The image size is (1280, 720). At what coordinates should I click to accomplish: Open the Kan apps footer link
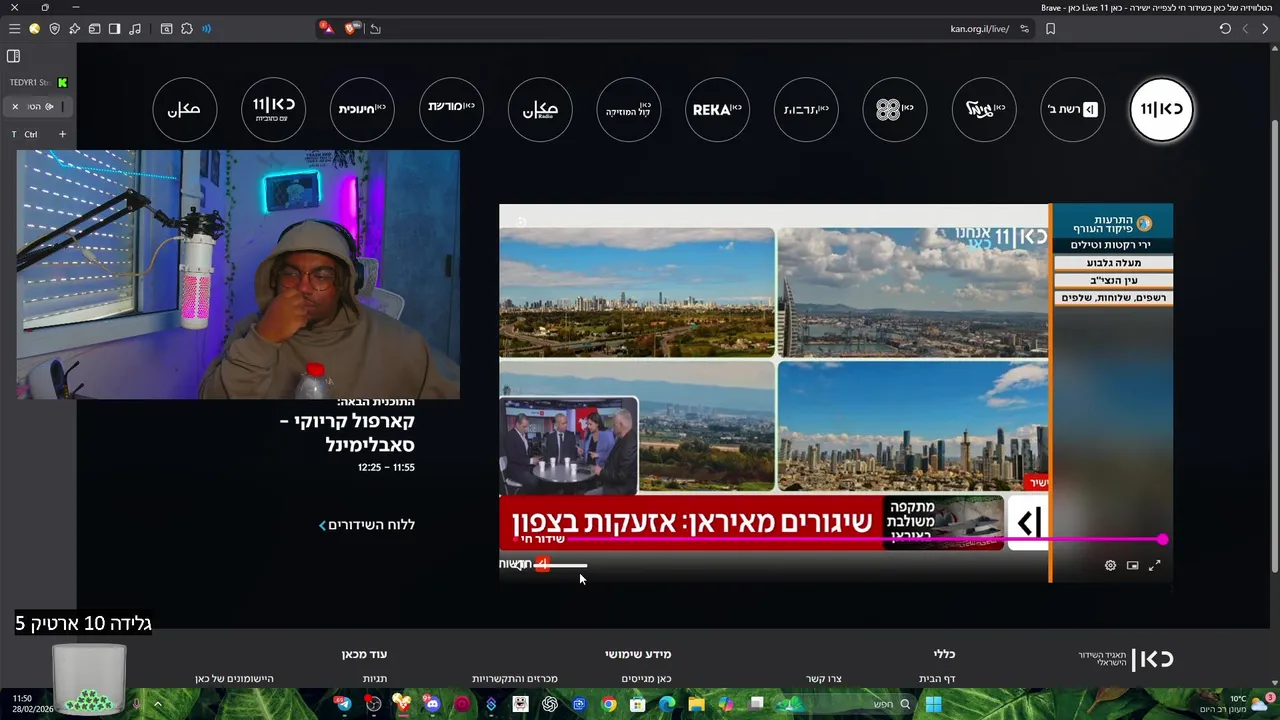click(234, 679)
